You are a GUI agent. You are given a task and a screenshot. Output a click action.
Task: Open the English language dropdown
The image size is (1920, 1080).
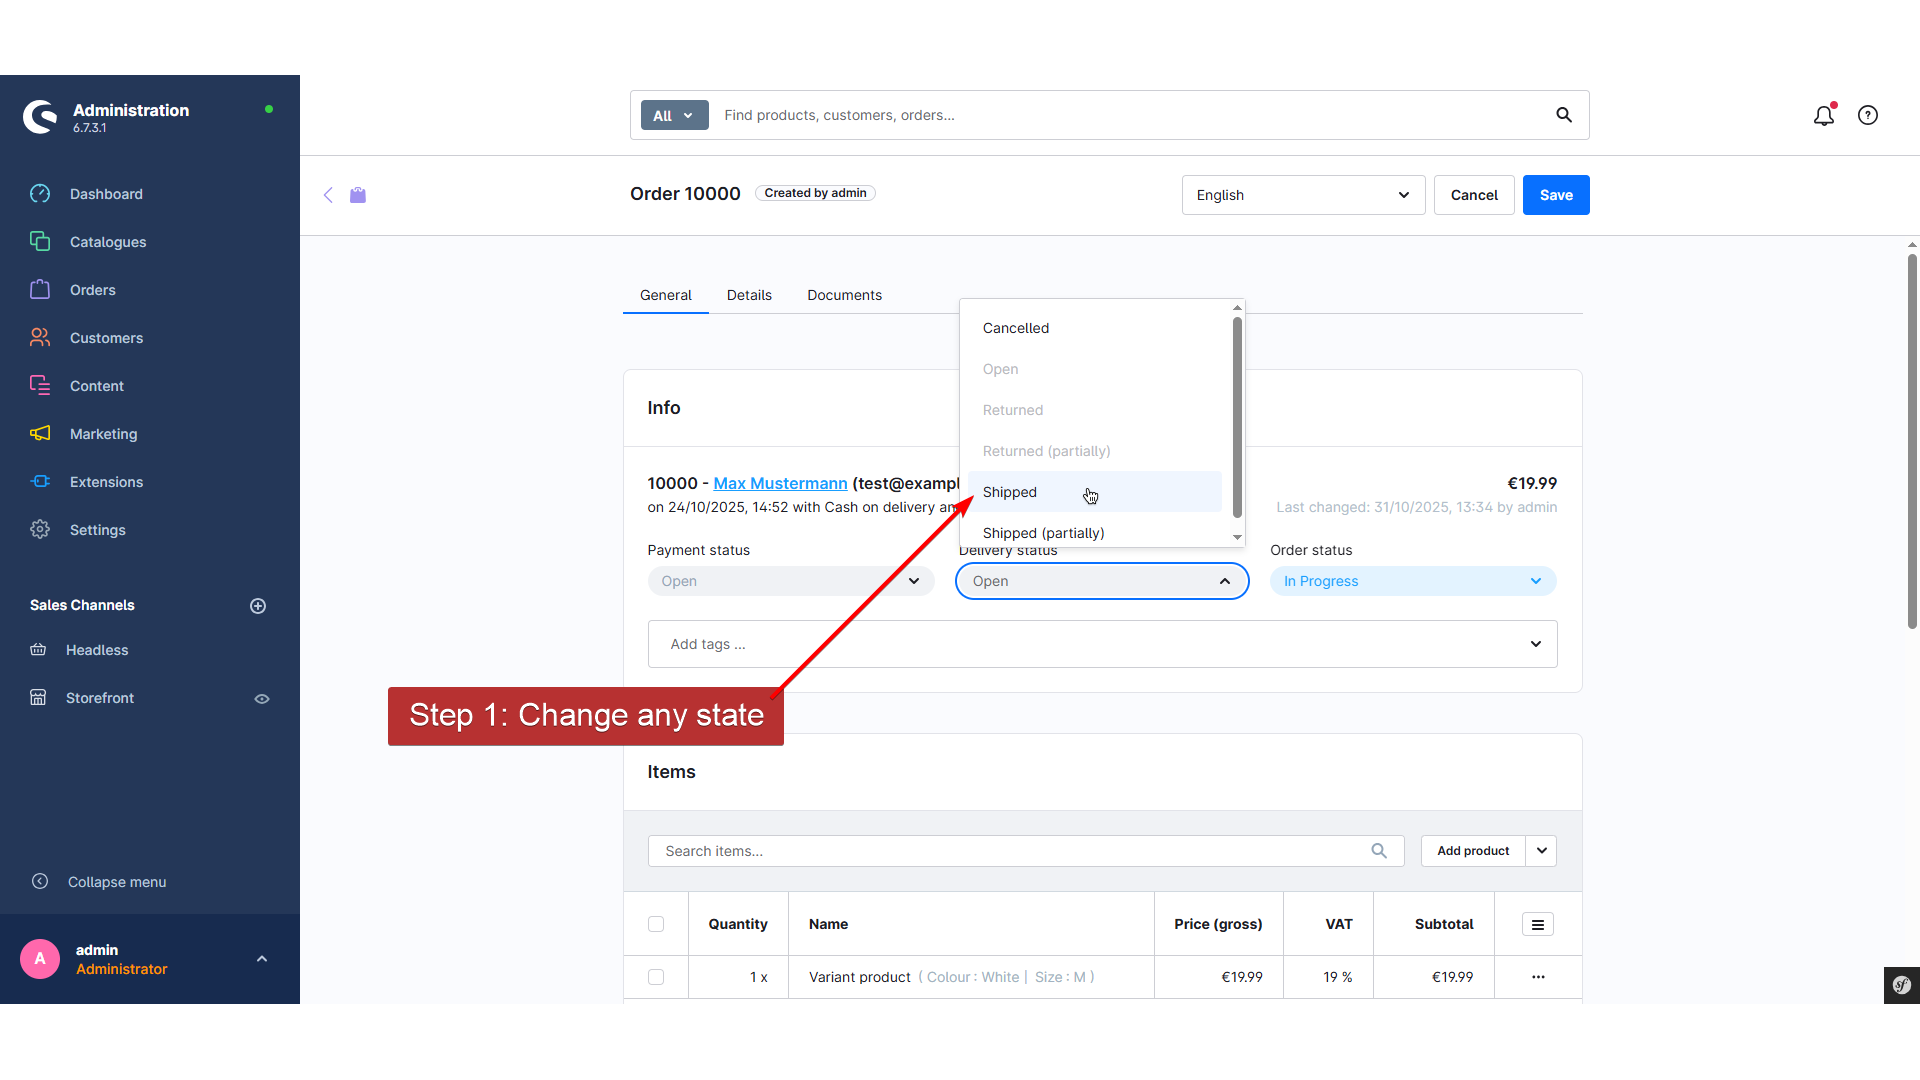(1302, 196)
